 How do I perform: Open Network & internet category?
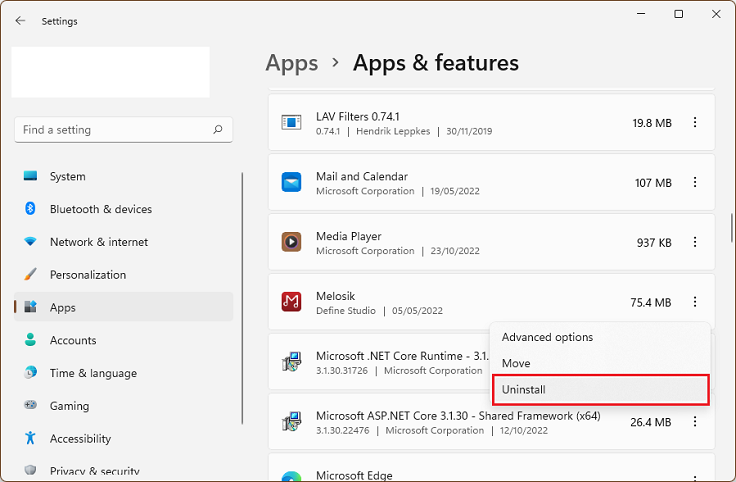(x=123, y=242)
